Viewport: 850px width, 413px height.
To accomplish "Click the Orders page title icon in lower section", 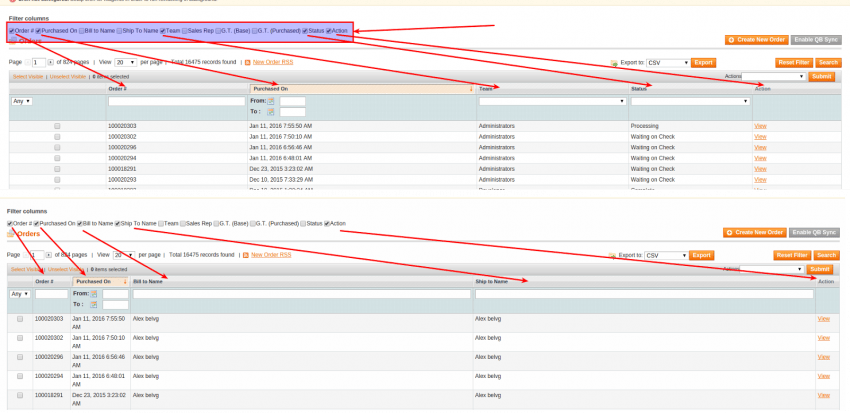I will (x=11, y=234).
